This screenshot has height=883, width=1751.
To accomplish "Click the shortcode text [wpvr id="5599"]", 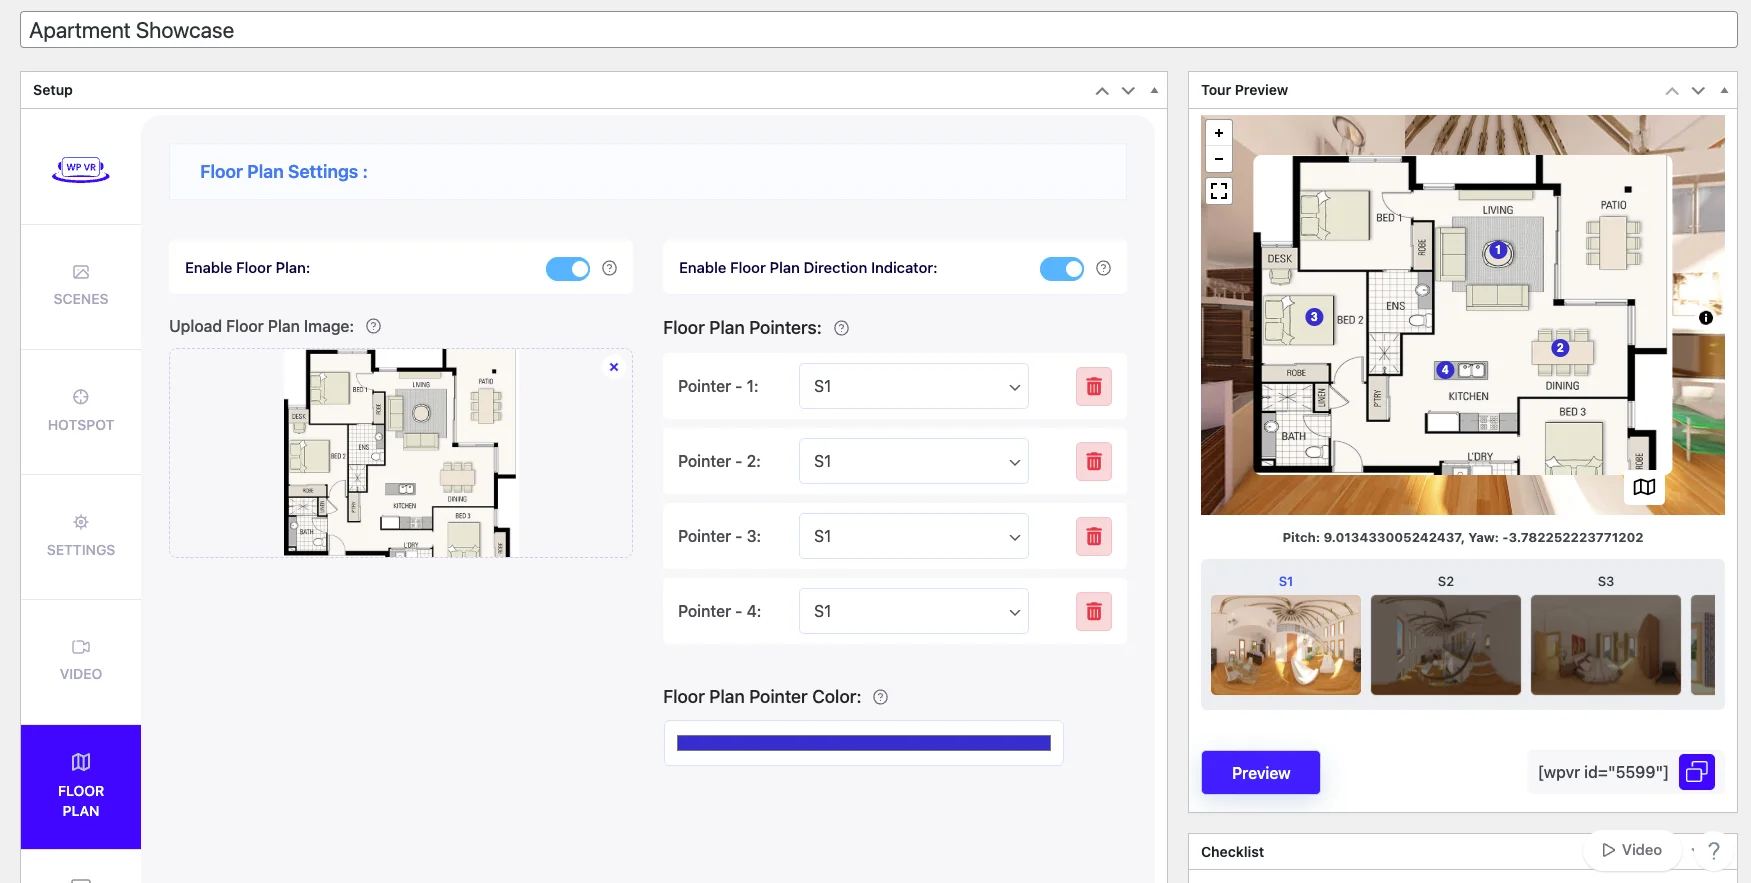I will 1603,772.
